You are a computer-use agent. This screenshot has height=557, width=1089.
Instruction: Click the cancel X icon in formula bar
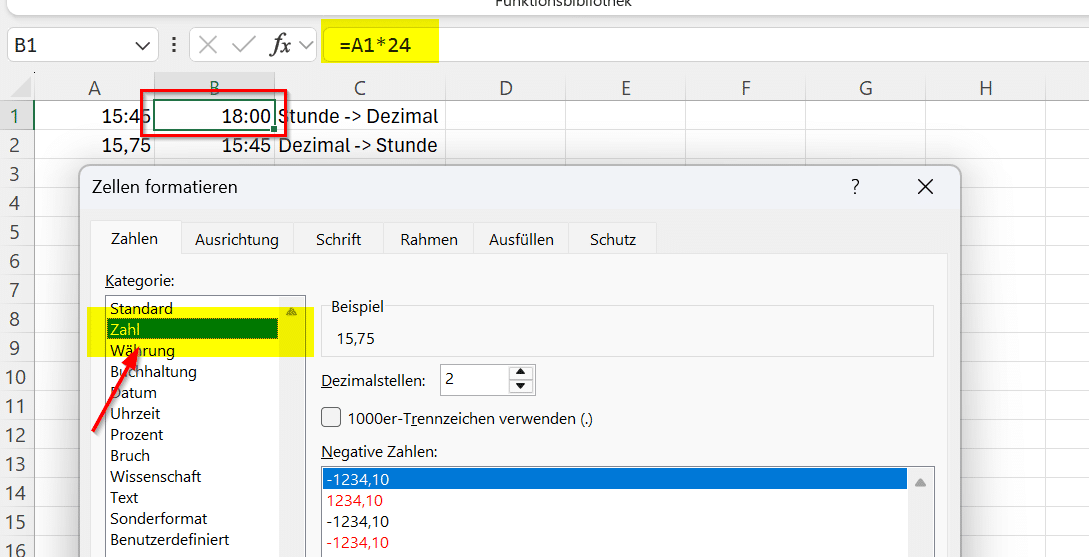[208, 45]
